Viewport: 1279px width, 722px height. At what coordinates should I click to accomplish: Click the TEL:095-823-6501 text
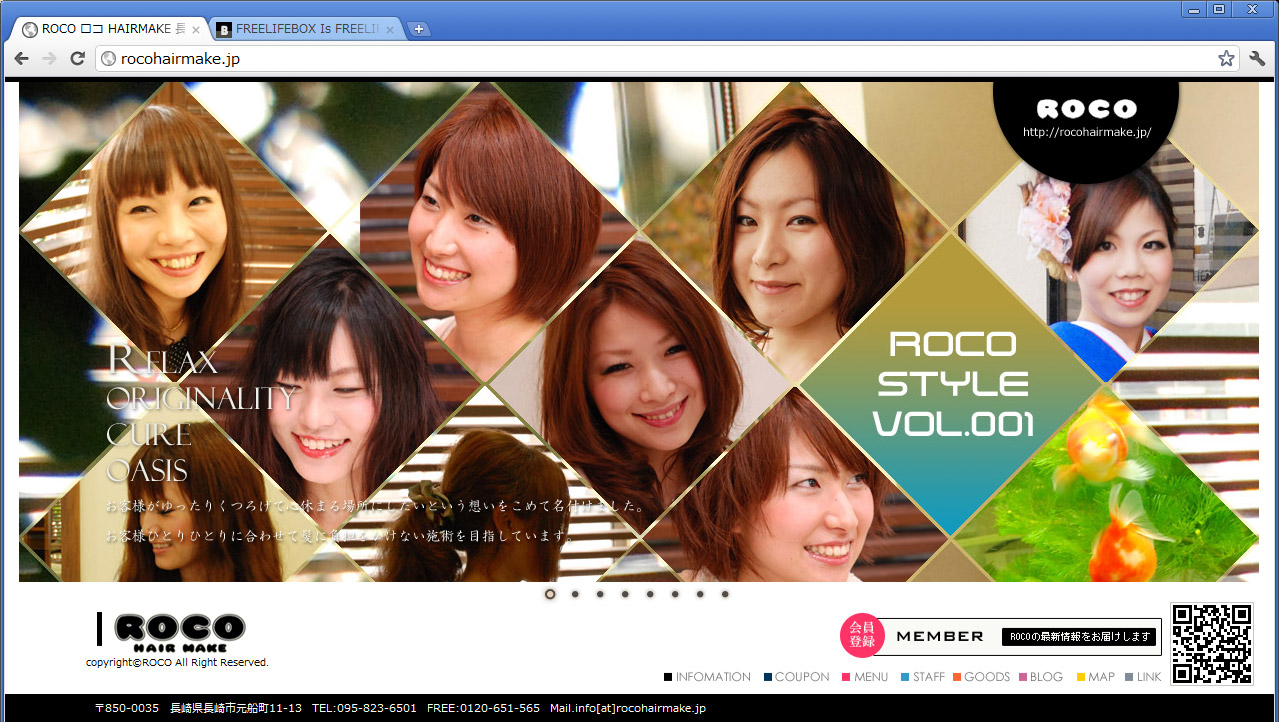pyautogui.click(x=364, y=708)
